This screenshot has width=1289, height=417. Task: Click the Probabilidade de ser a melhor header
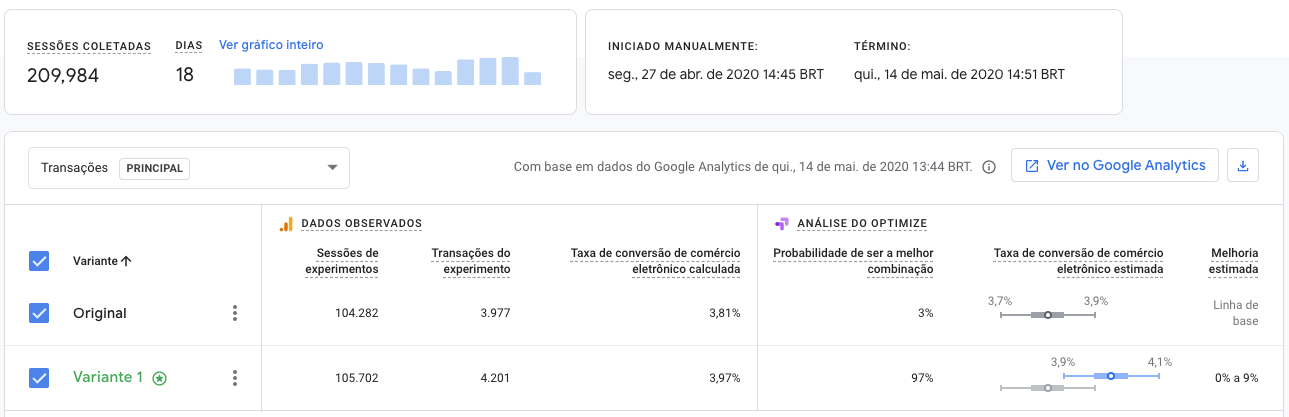[853, 261]
